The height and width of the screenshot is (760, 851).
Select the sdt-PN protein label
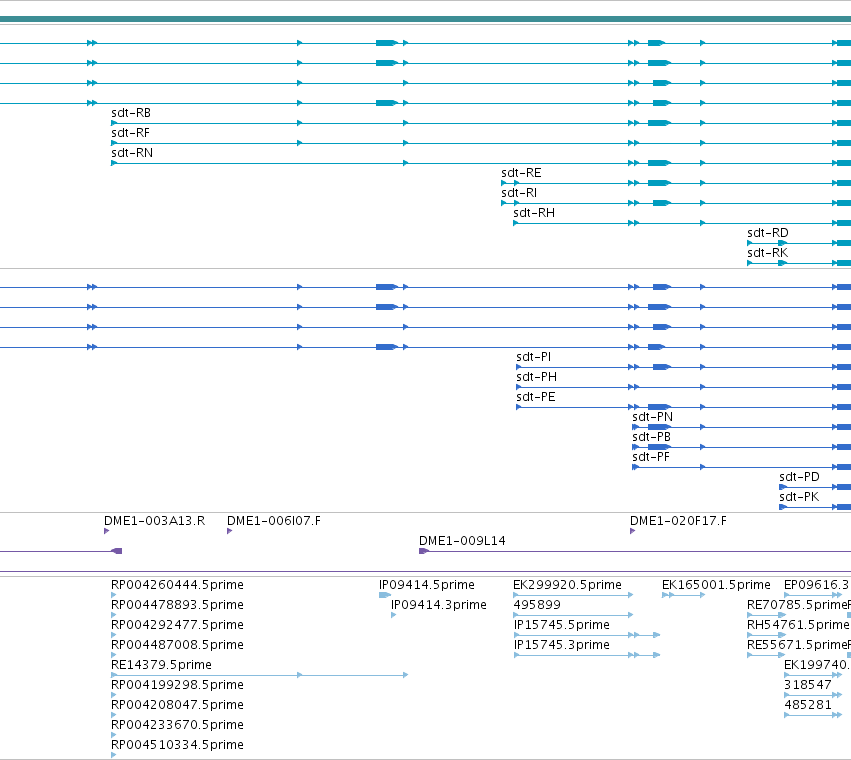pos(652,417)
